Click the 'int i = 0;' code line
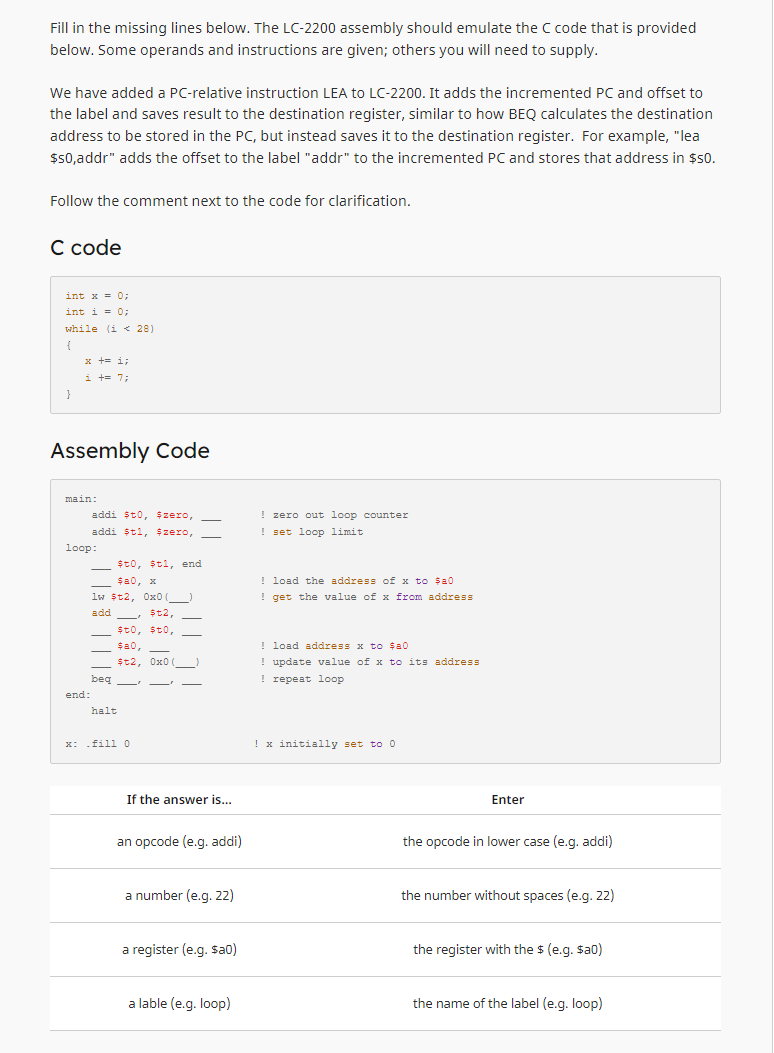Viewport: 774px width, 1053px height. coord(97,312)
